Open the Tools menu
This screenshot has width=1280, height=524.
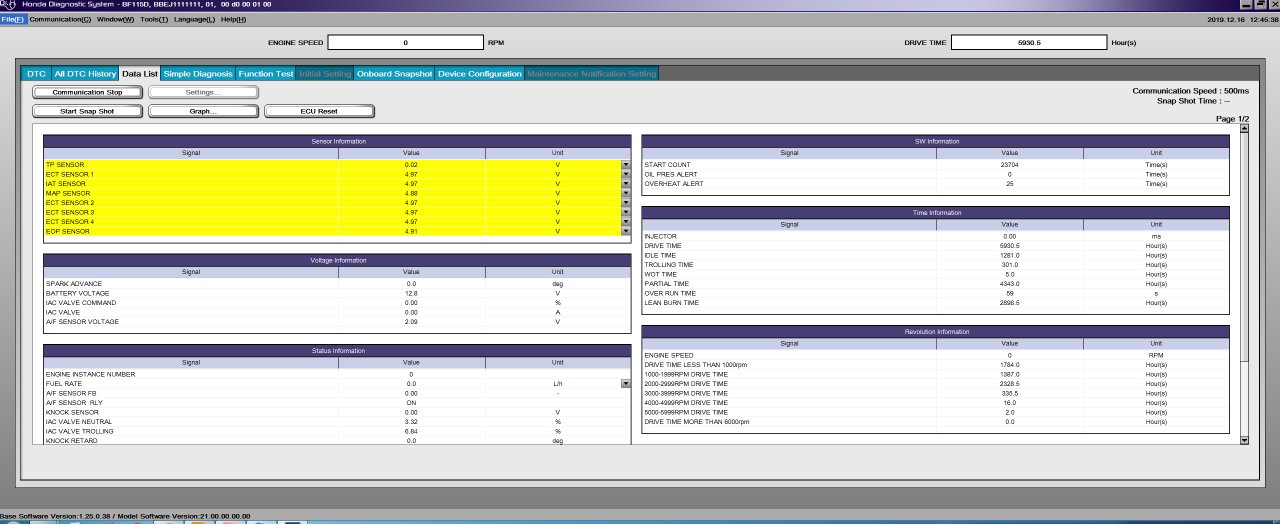[154, 19]
